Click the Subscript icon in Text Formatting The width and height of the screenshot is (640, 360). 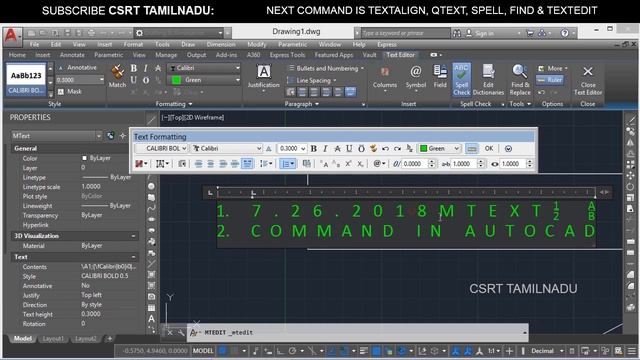[x=360, y=164]
